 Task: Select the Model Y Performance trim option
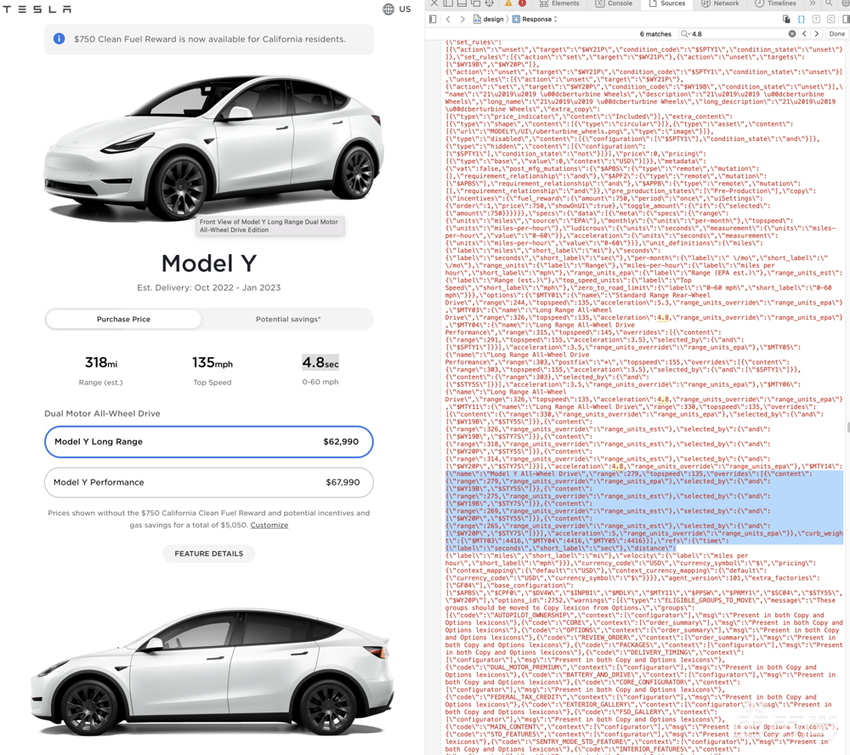[x=209, y=481]
